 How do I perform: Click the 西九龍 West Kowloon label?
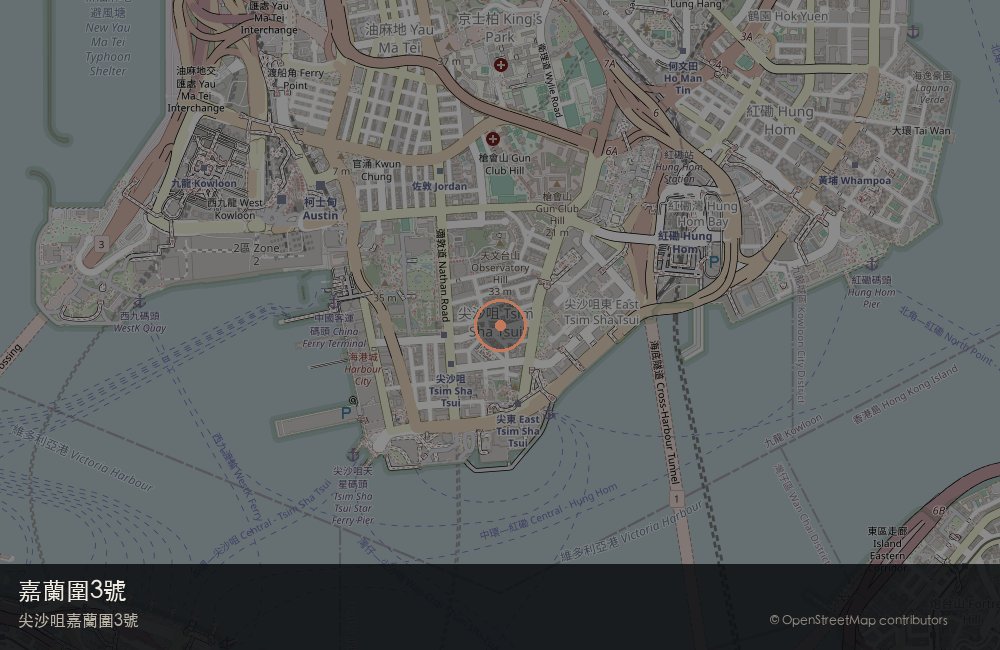(235, 209)
